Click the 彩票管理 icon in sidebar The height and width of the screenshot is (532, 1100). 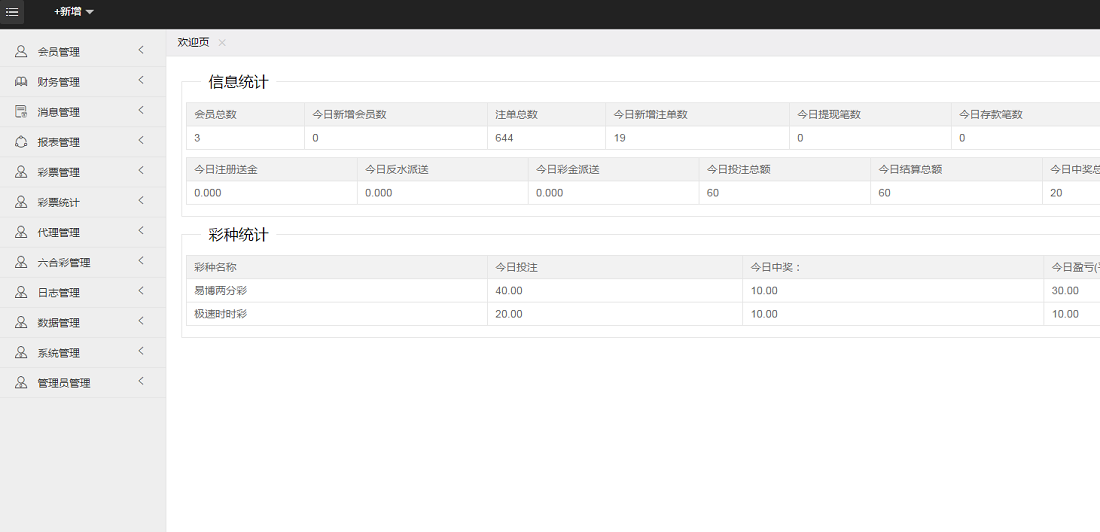point(21,172)
